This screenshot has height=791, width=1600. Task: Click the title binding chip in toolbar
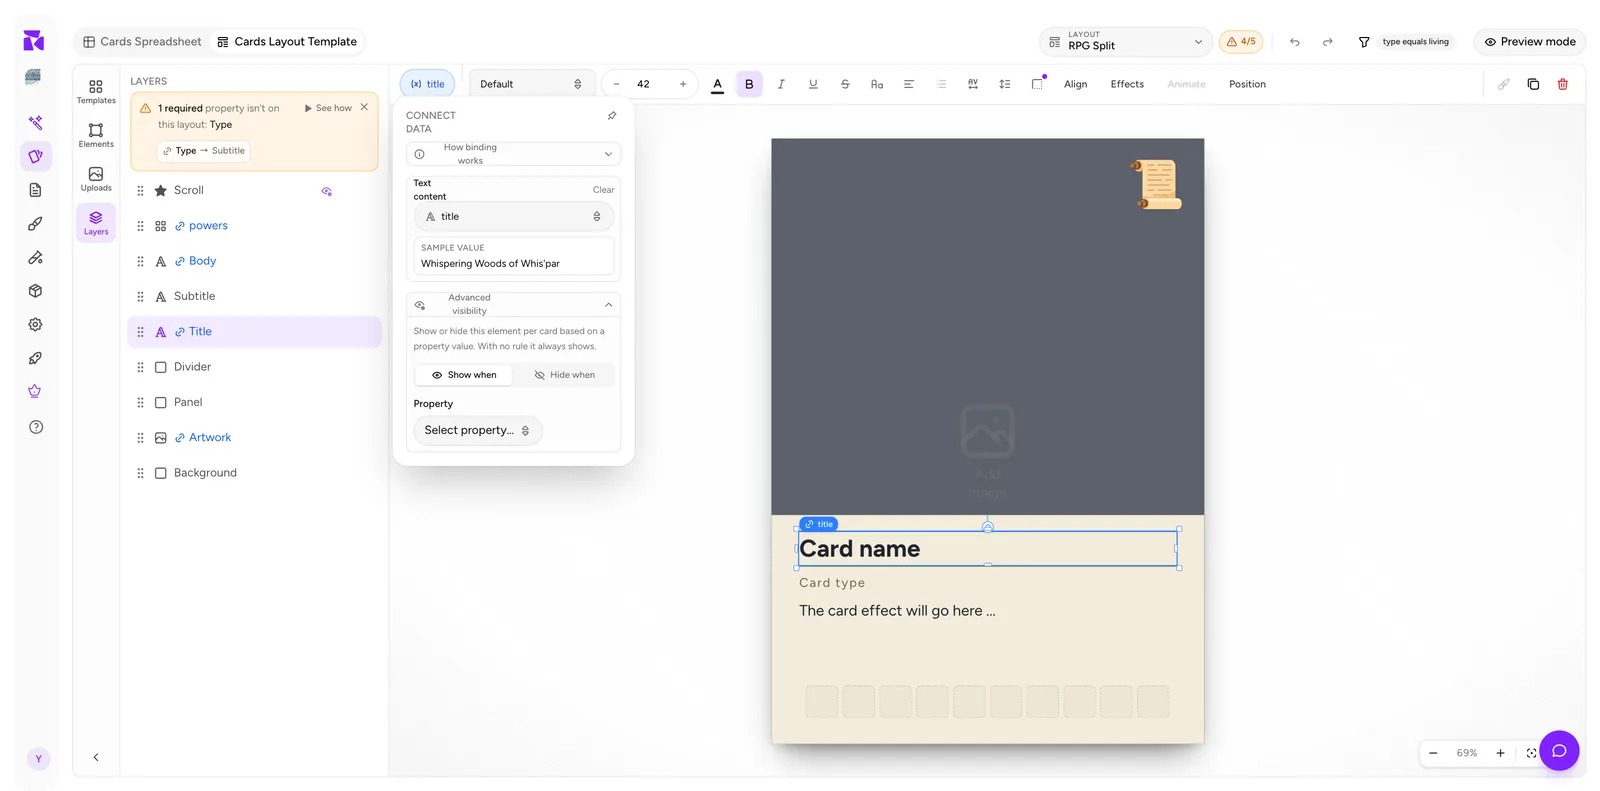pyautogui.click(x=428, y=84)
